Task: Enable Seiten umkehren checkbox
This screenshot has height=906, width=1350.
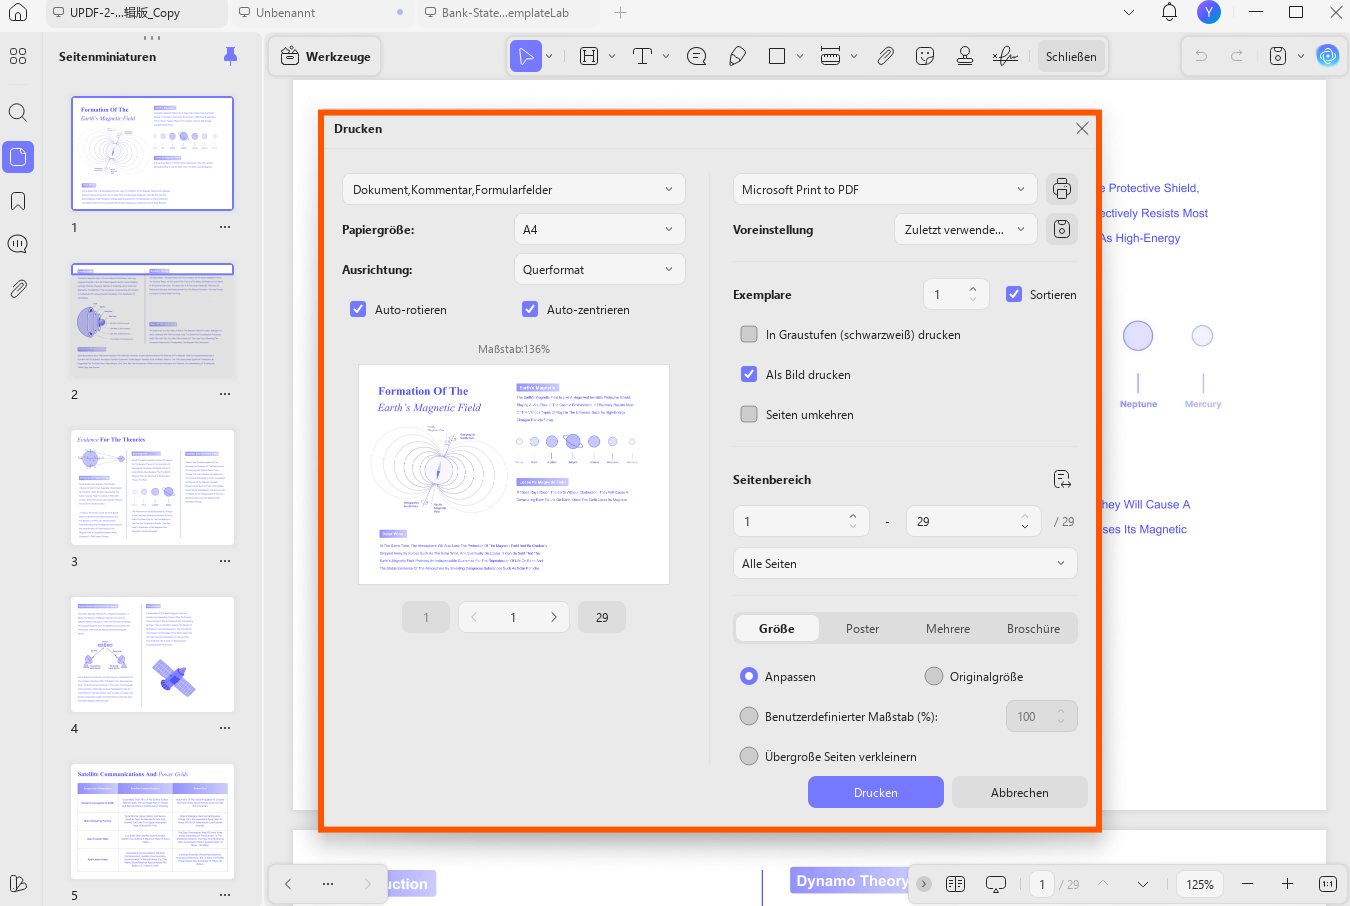Action: pos(749,414)
